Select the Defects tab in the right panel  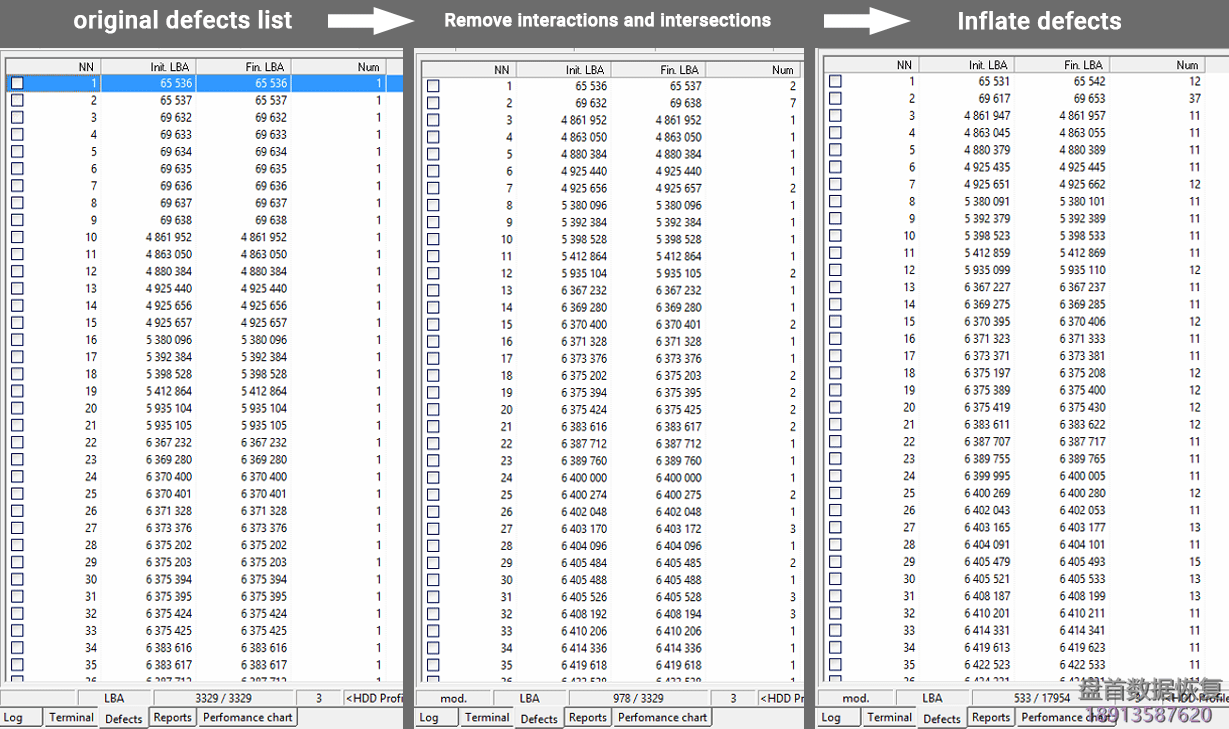[x=941, y=718]
